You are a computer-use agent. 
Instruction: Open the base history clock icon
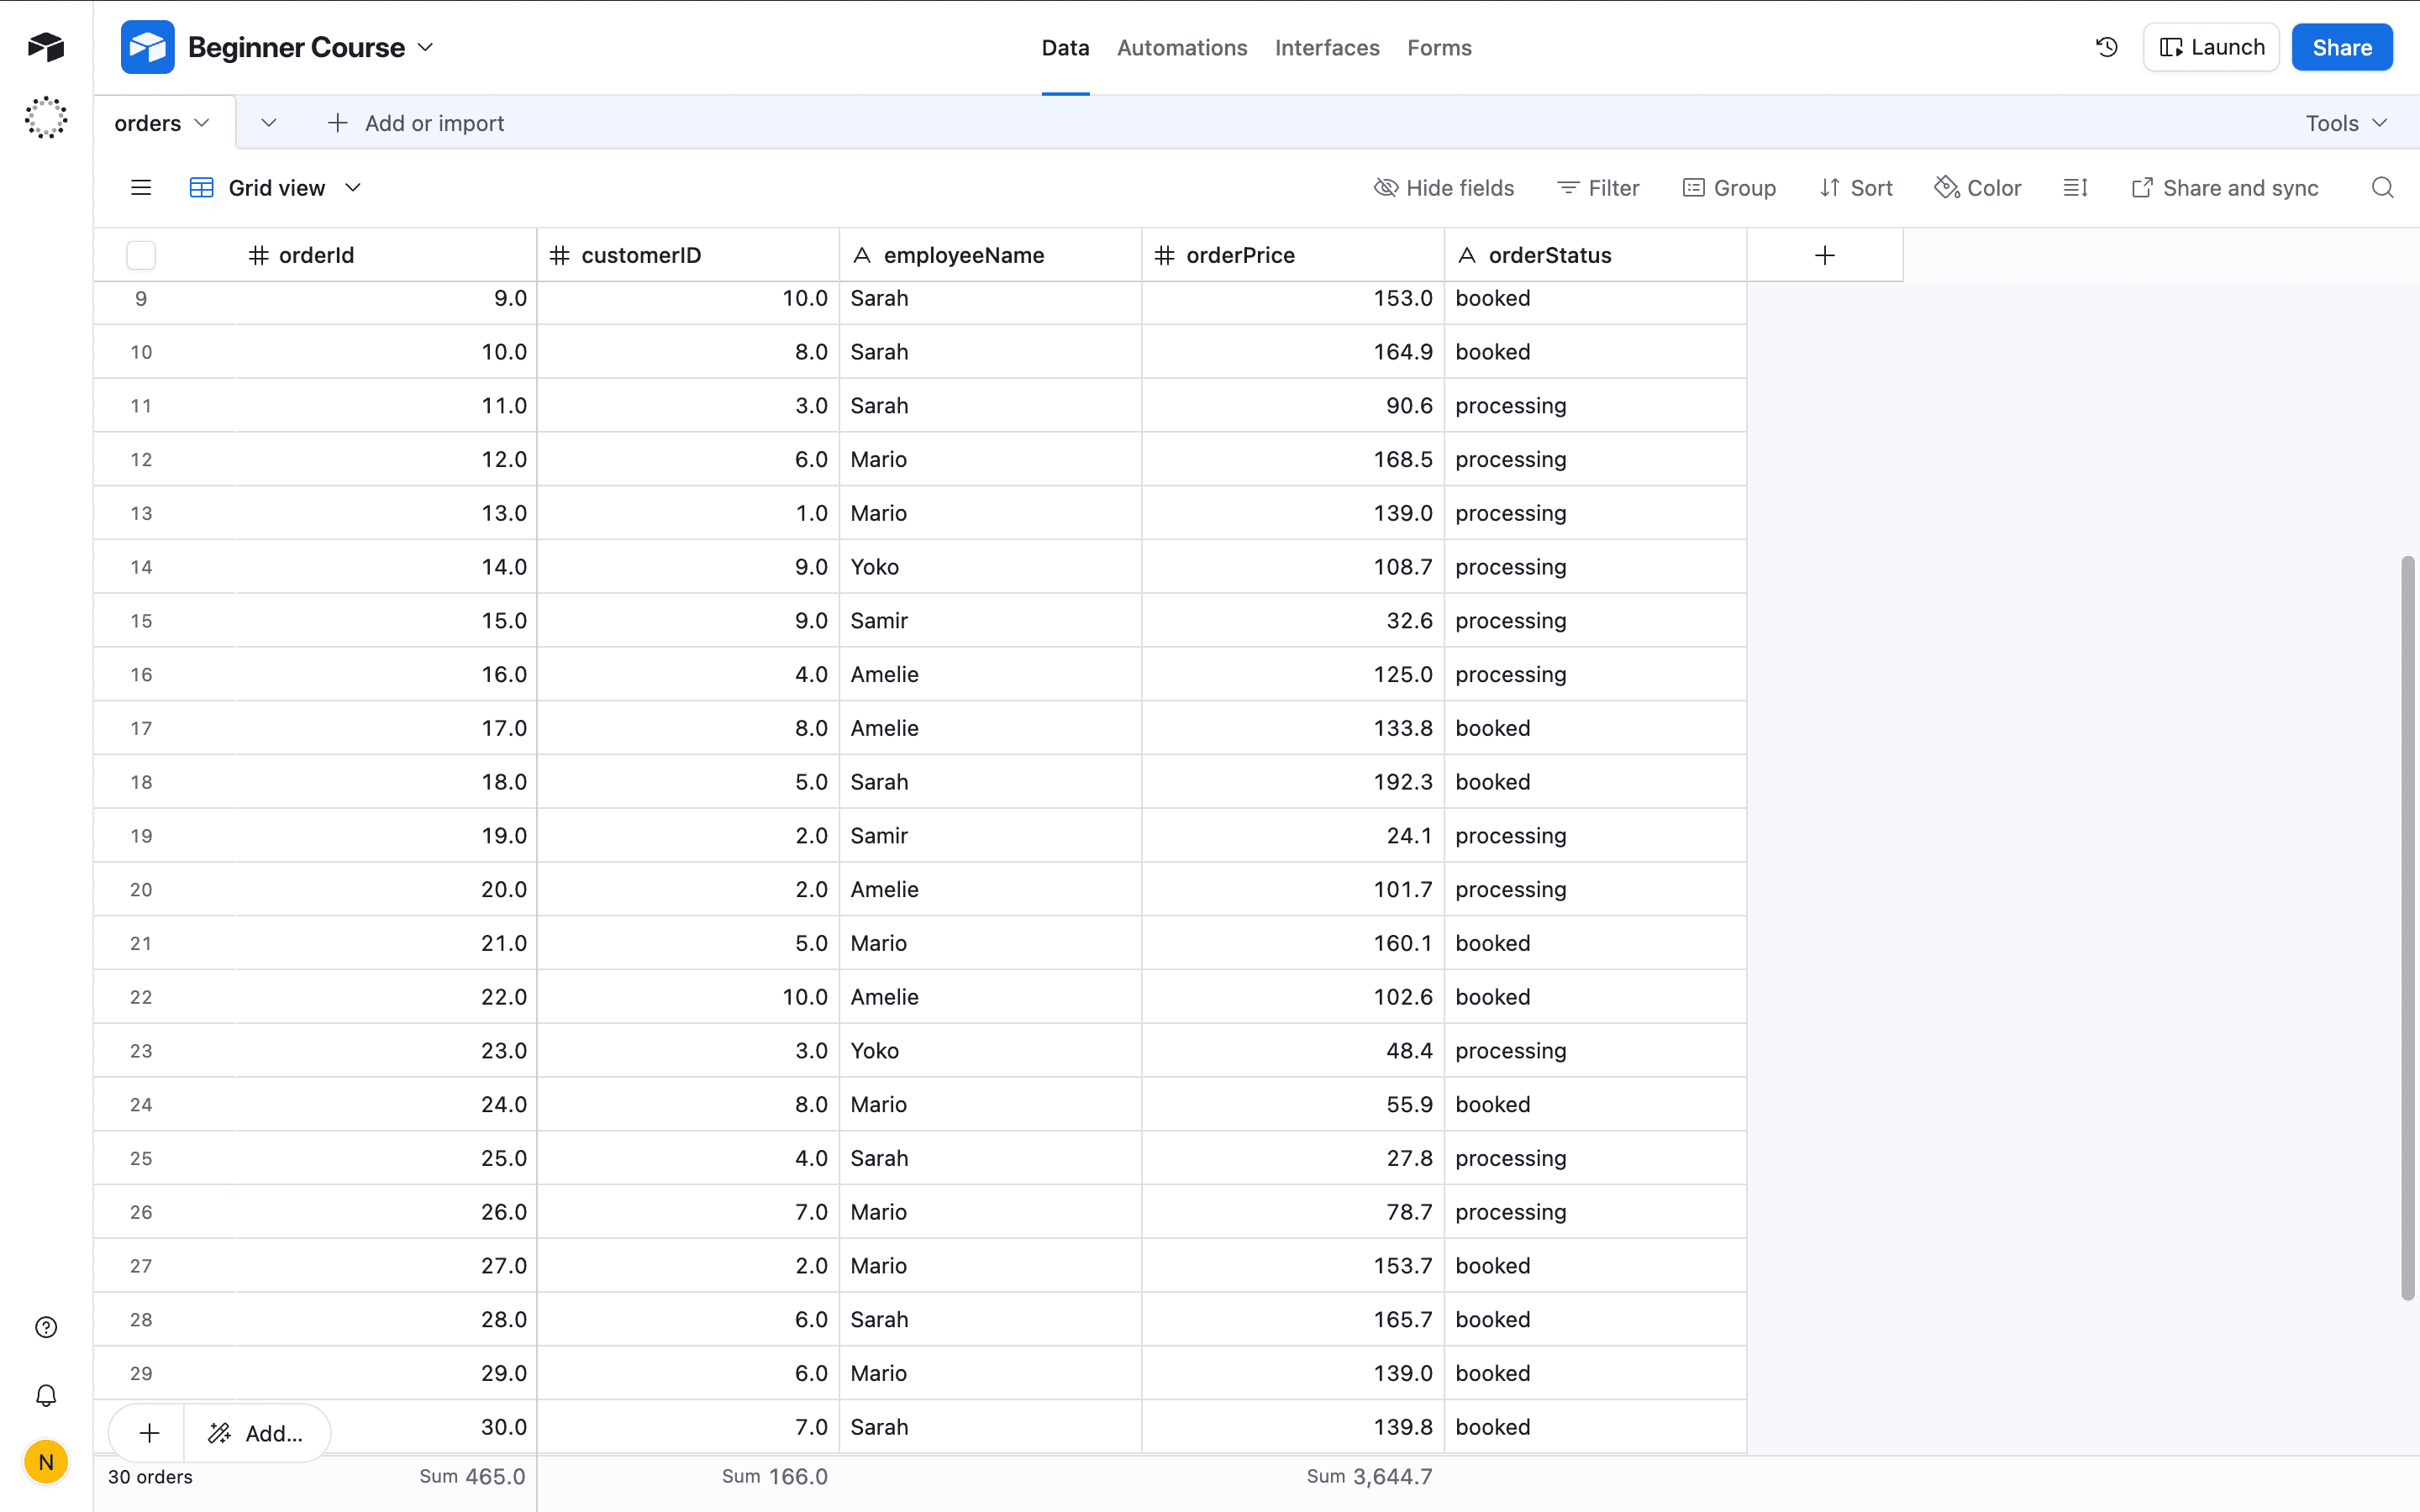coord(2107,47)
